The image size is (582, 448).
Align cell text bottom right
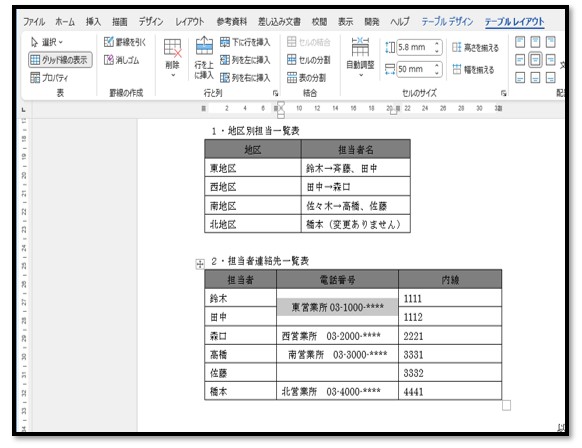550,78
